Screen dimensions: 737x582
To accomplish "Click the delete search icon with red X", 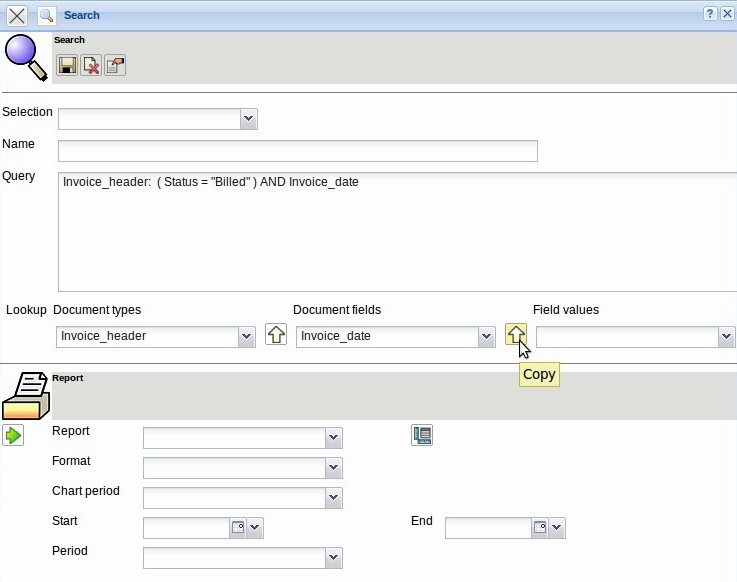I will tap(91, 65).
